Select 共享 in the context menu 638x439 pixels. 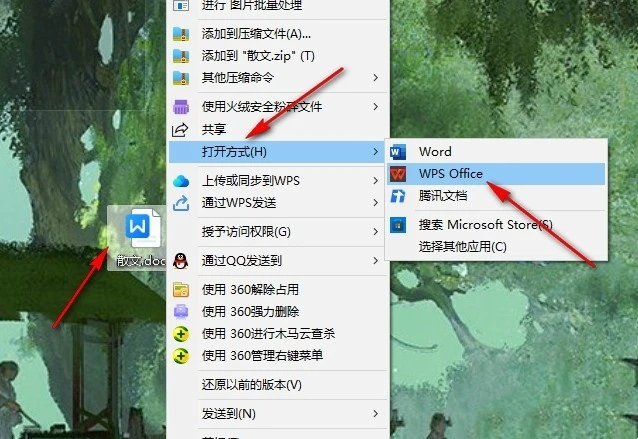click(279, 129)
